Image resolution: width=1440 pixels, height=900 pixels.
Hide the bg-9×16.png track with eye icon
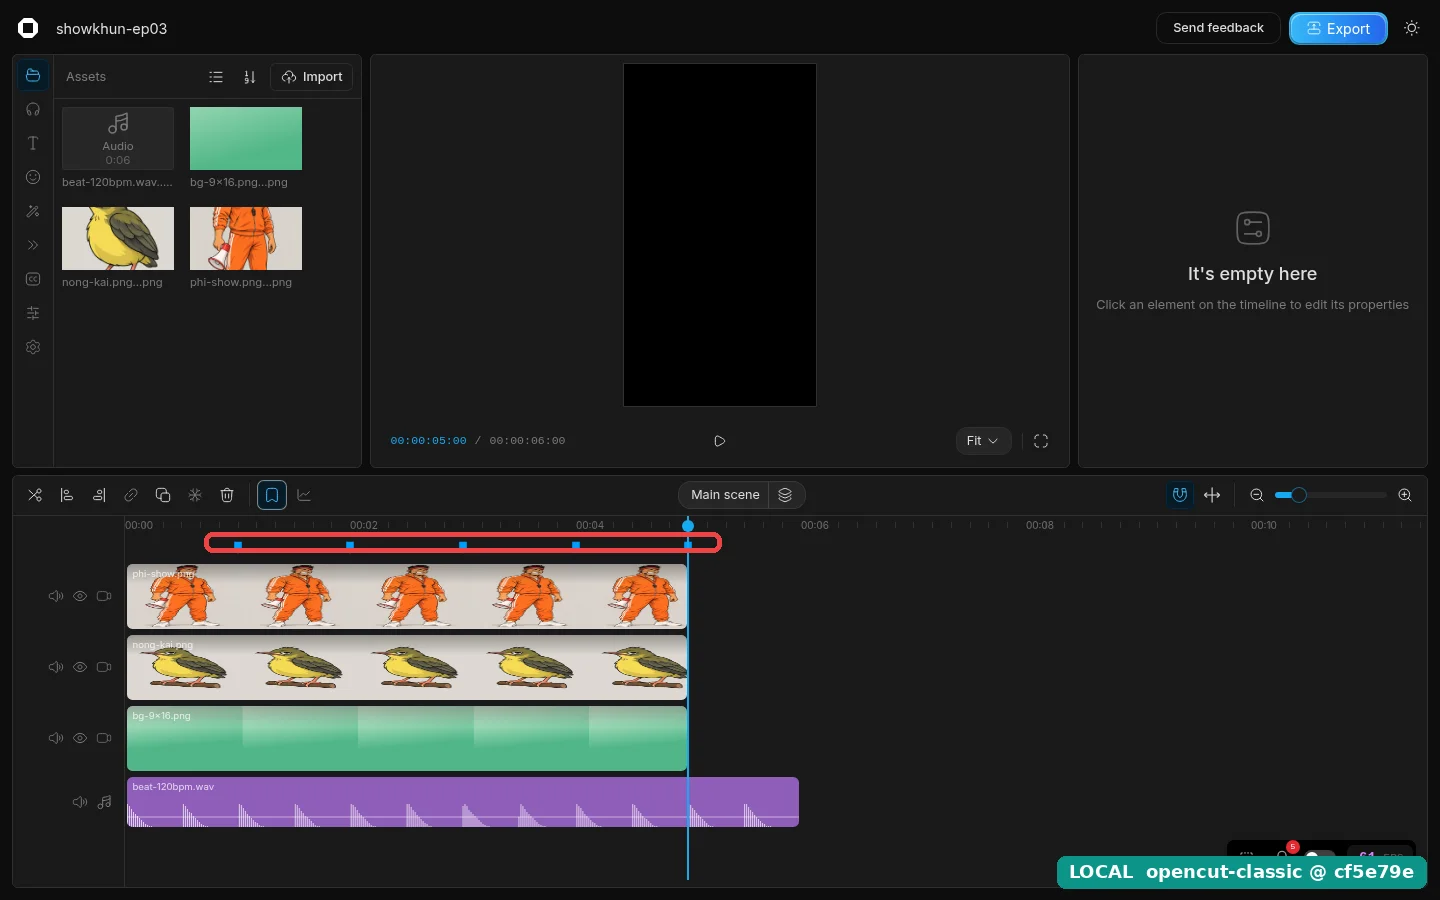click(80, 738)
